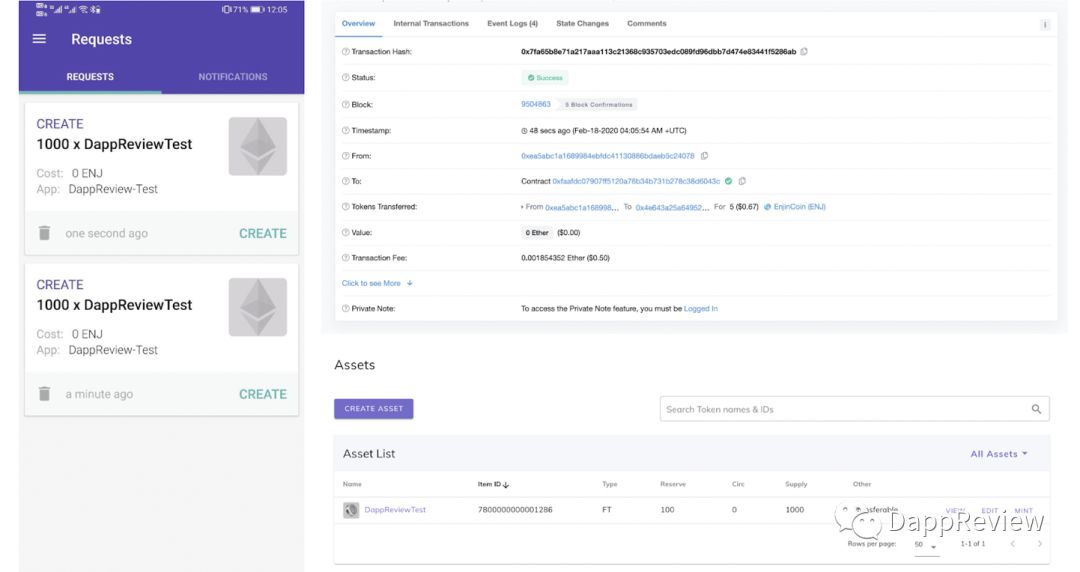Tap the Ethereum thumbnail on first request
This screenshot has width=1080, height=572.
258,146
